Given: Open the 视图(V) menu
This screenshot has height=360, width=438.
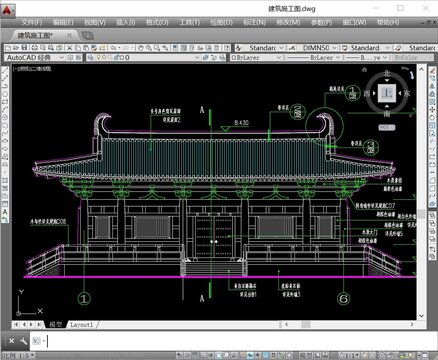Looking at the screenshot, I should tap(95, 22).
